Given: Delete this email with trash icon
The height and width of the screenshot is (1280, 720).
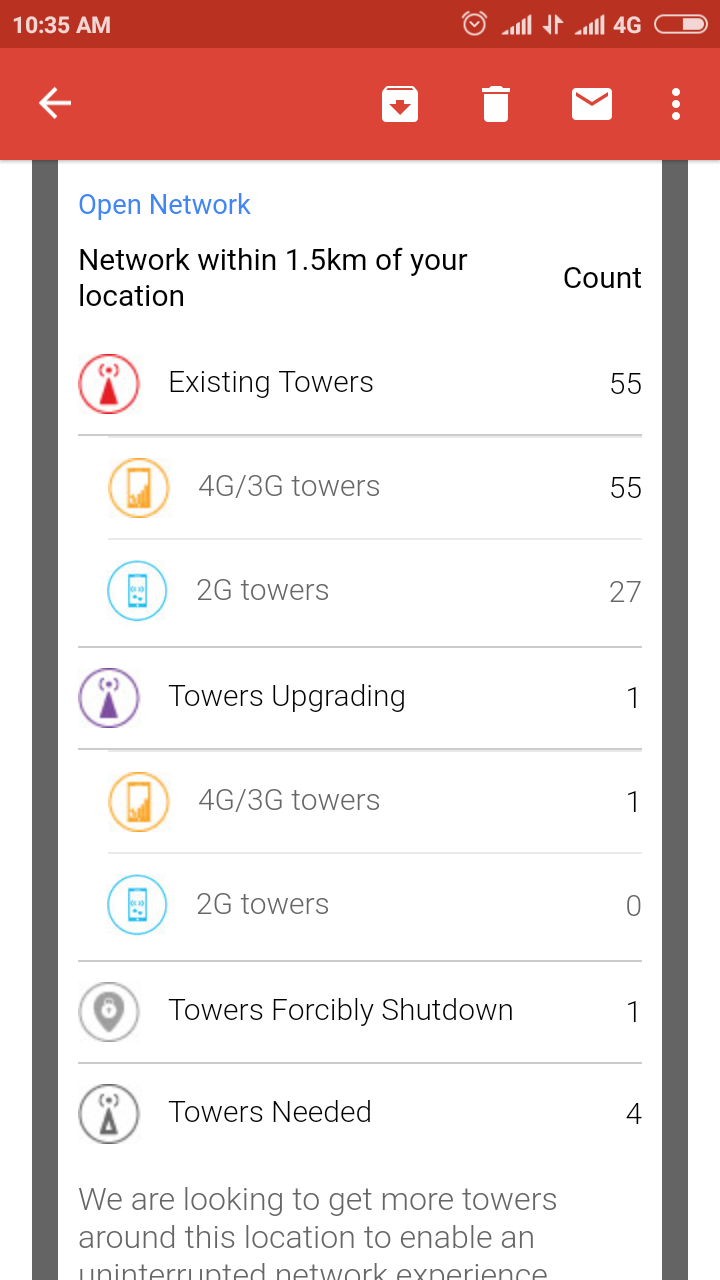Looking at the screenshot, I should pyautogui.click(x=496, y=104).
